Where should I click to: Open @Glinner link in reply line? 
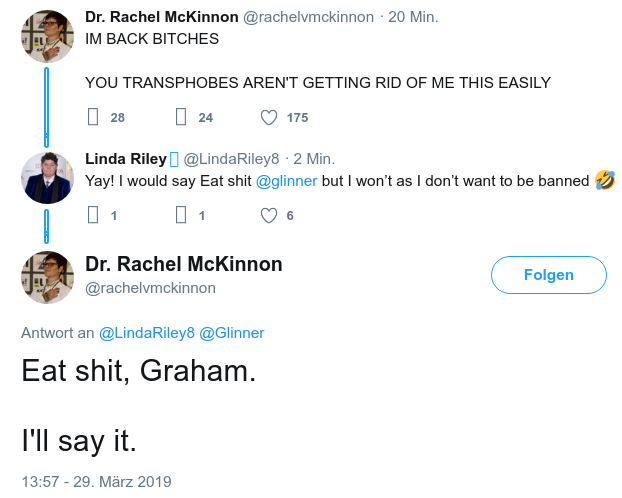(232, 332)
